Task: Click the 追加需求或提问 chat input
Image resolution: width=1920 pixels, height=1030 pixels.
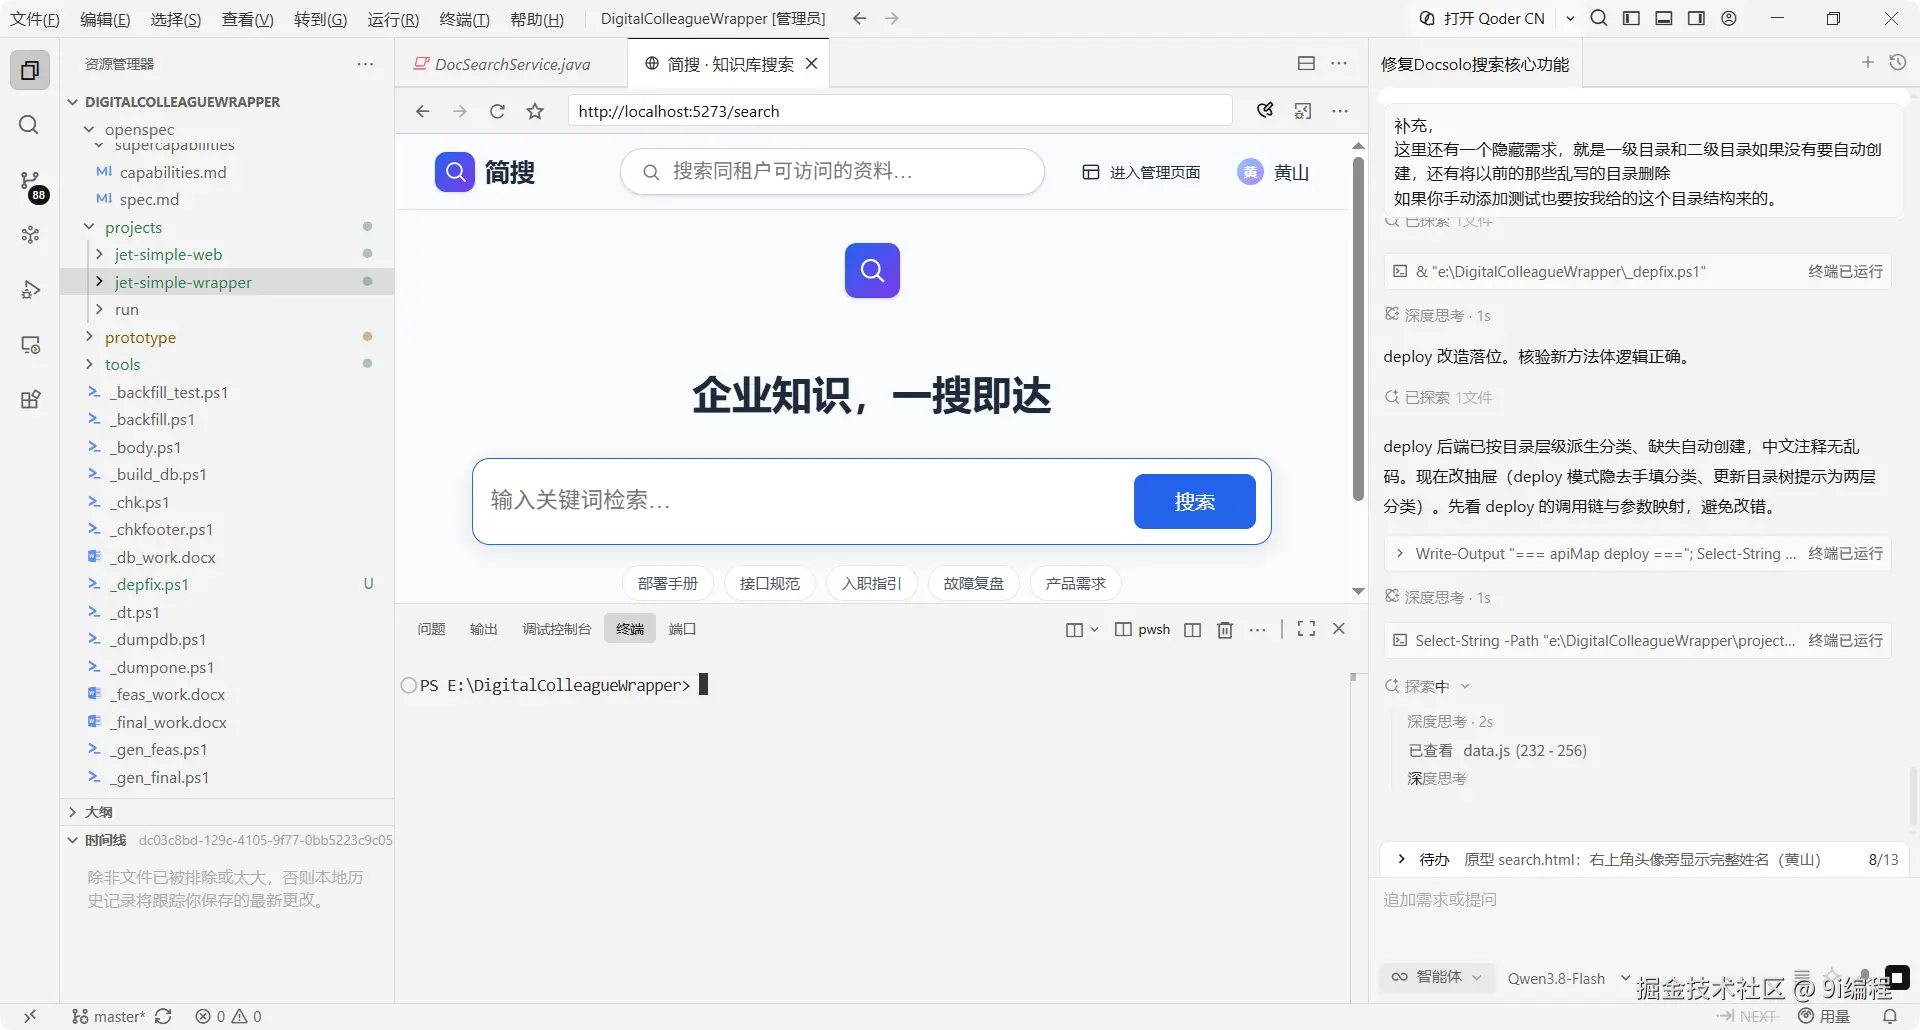Action: tap(1643, 900)
